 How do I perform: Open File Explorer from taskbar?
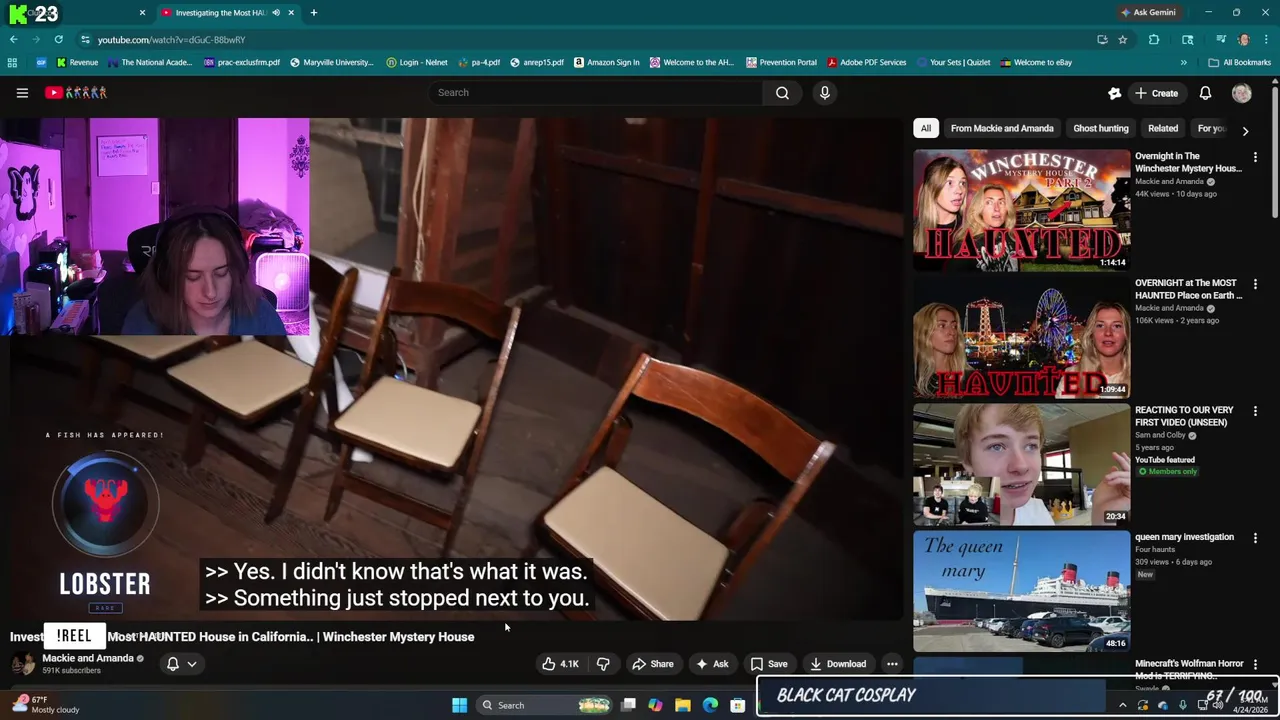click(682, 705)
